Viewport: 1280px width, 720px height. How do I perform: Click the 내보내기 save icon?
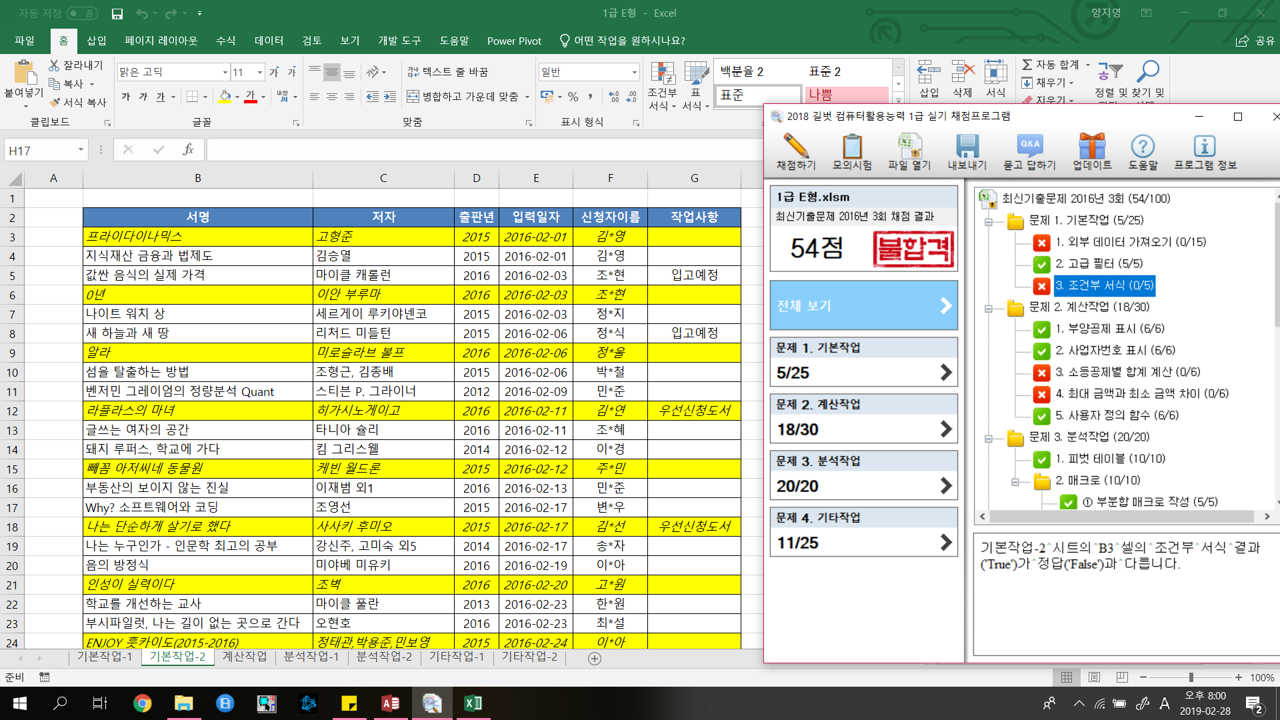pos(967,151)
